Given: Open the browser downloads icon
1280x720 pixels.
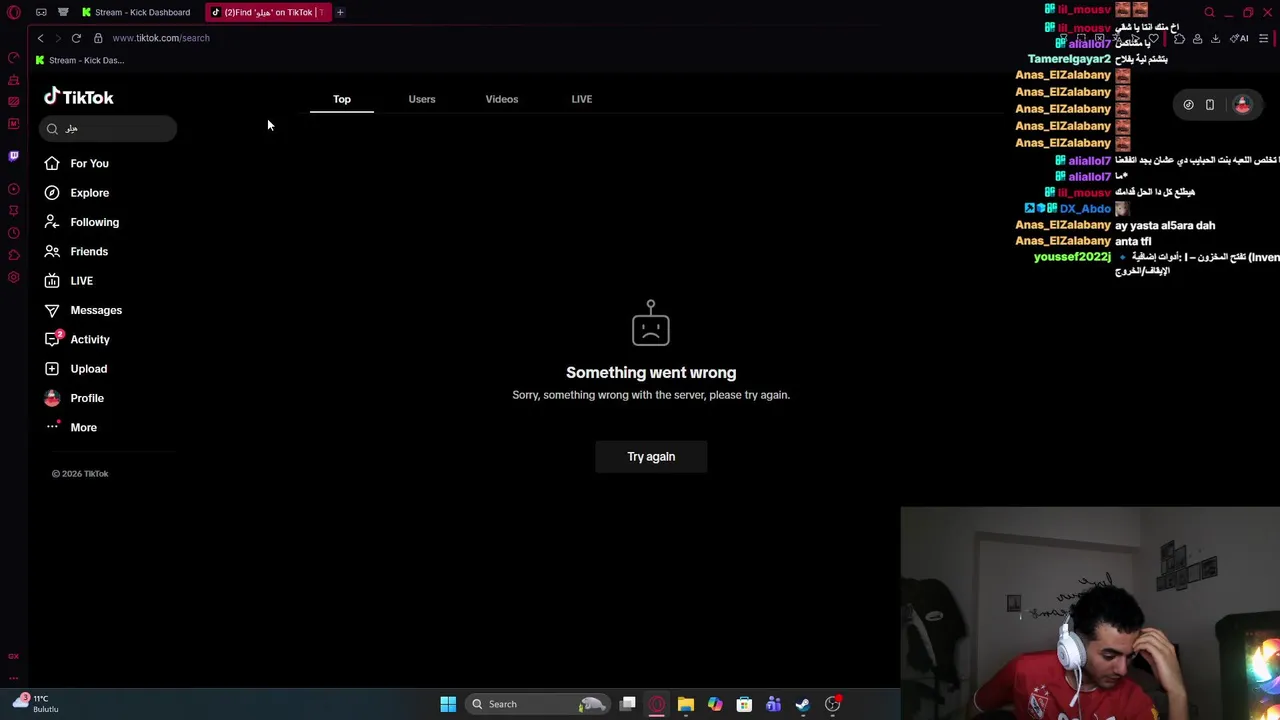Looking at the screenshot, I should pyautogui.click(x=1215, y=38).
